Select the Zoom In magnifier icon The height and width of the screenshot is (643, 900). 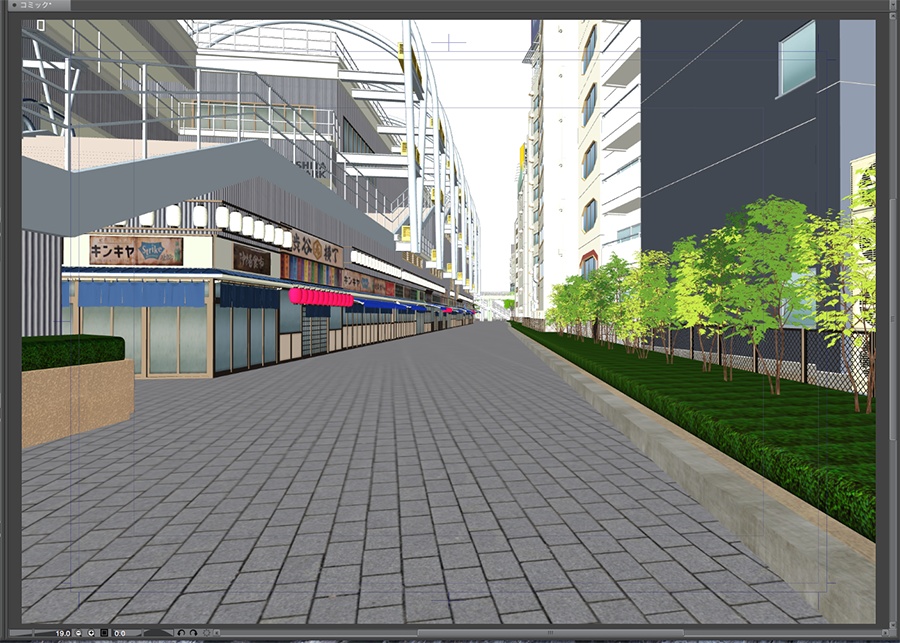tap(90, 632)
